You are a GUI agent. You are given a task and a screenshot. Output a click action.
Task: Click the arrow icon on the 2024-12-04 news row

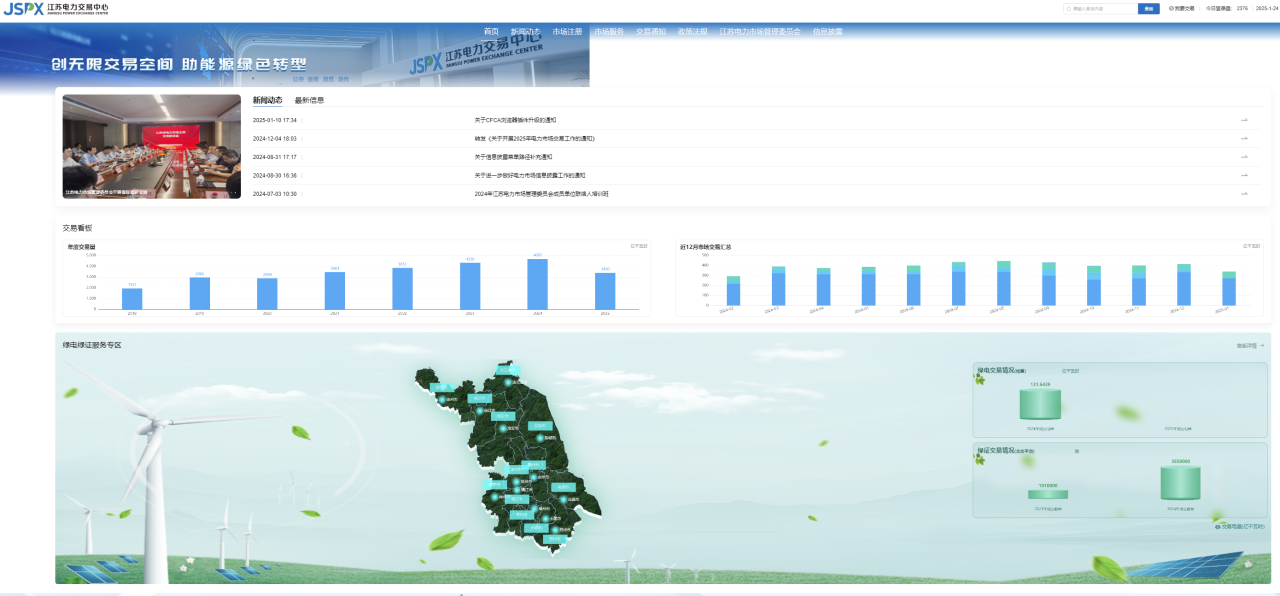(1244, 138)
